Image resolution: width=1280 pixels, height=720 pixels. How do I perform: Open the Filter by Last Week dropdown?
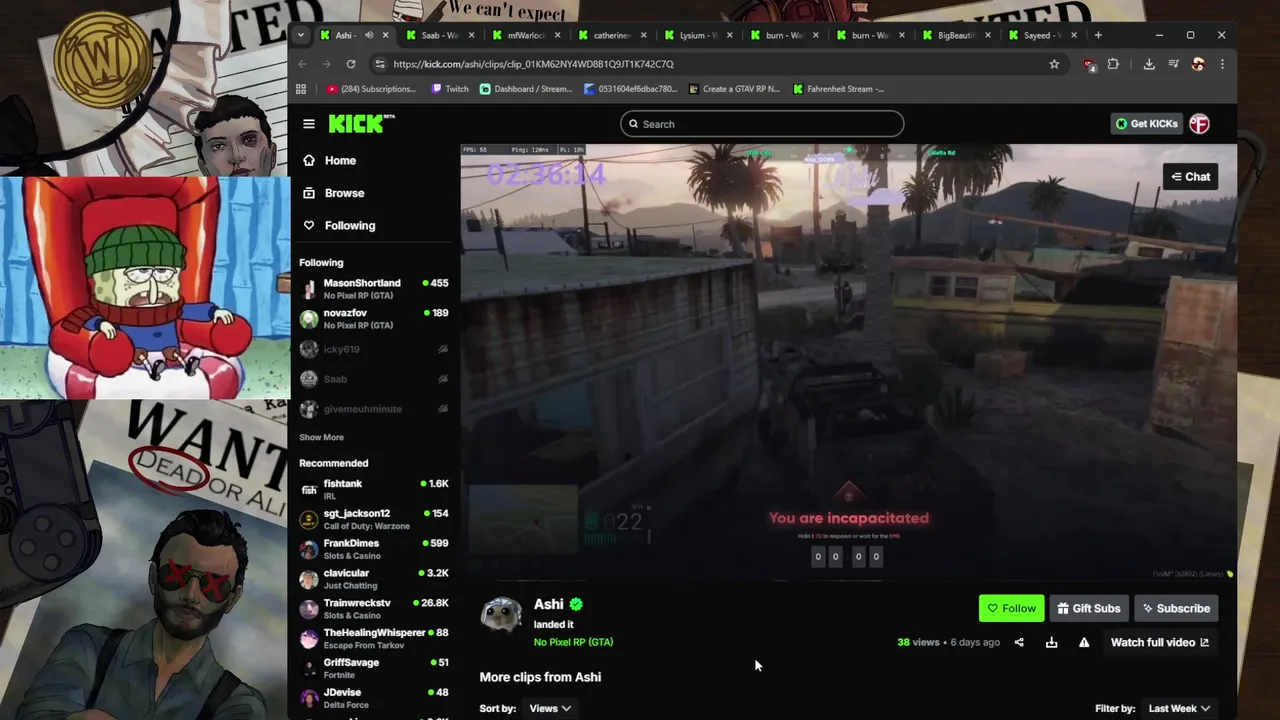click(1179, 708)
